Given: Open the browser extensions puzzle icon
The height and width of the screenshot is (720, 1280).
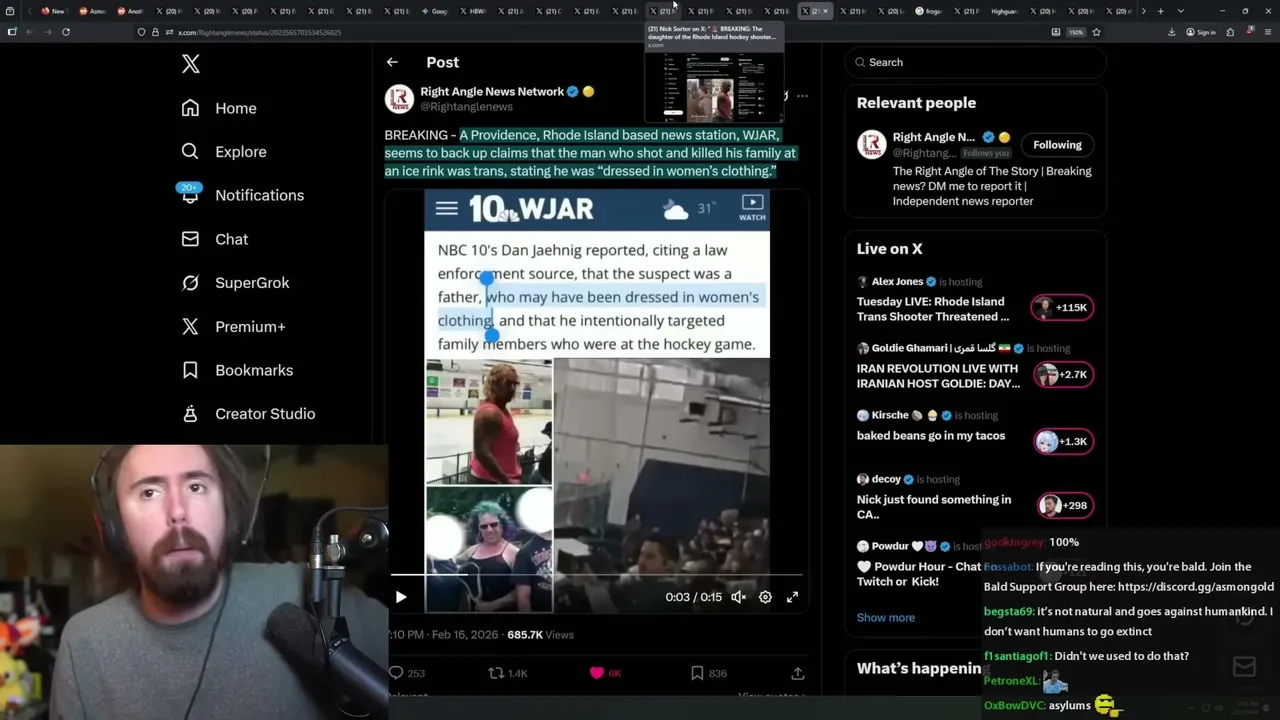Looking at the screenshot, I should [x=1230, y=32].
